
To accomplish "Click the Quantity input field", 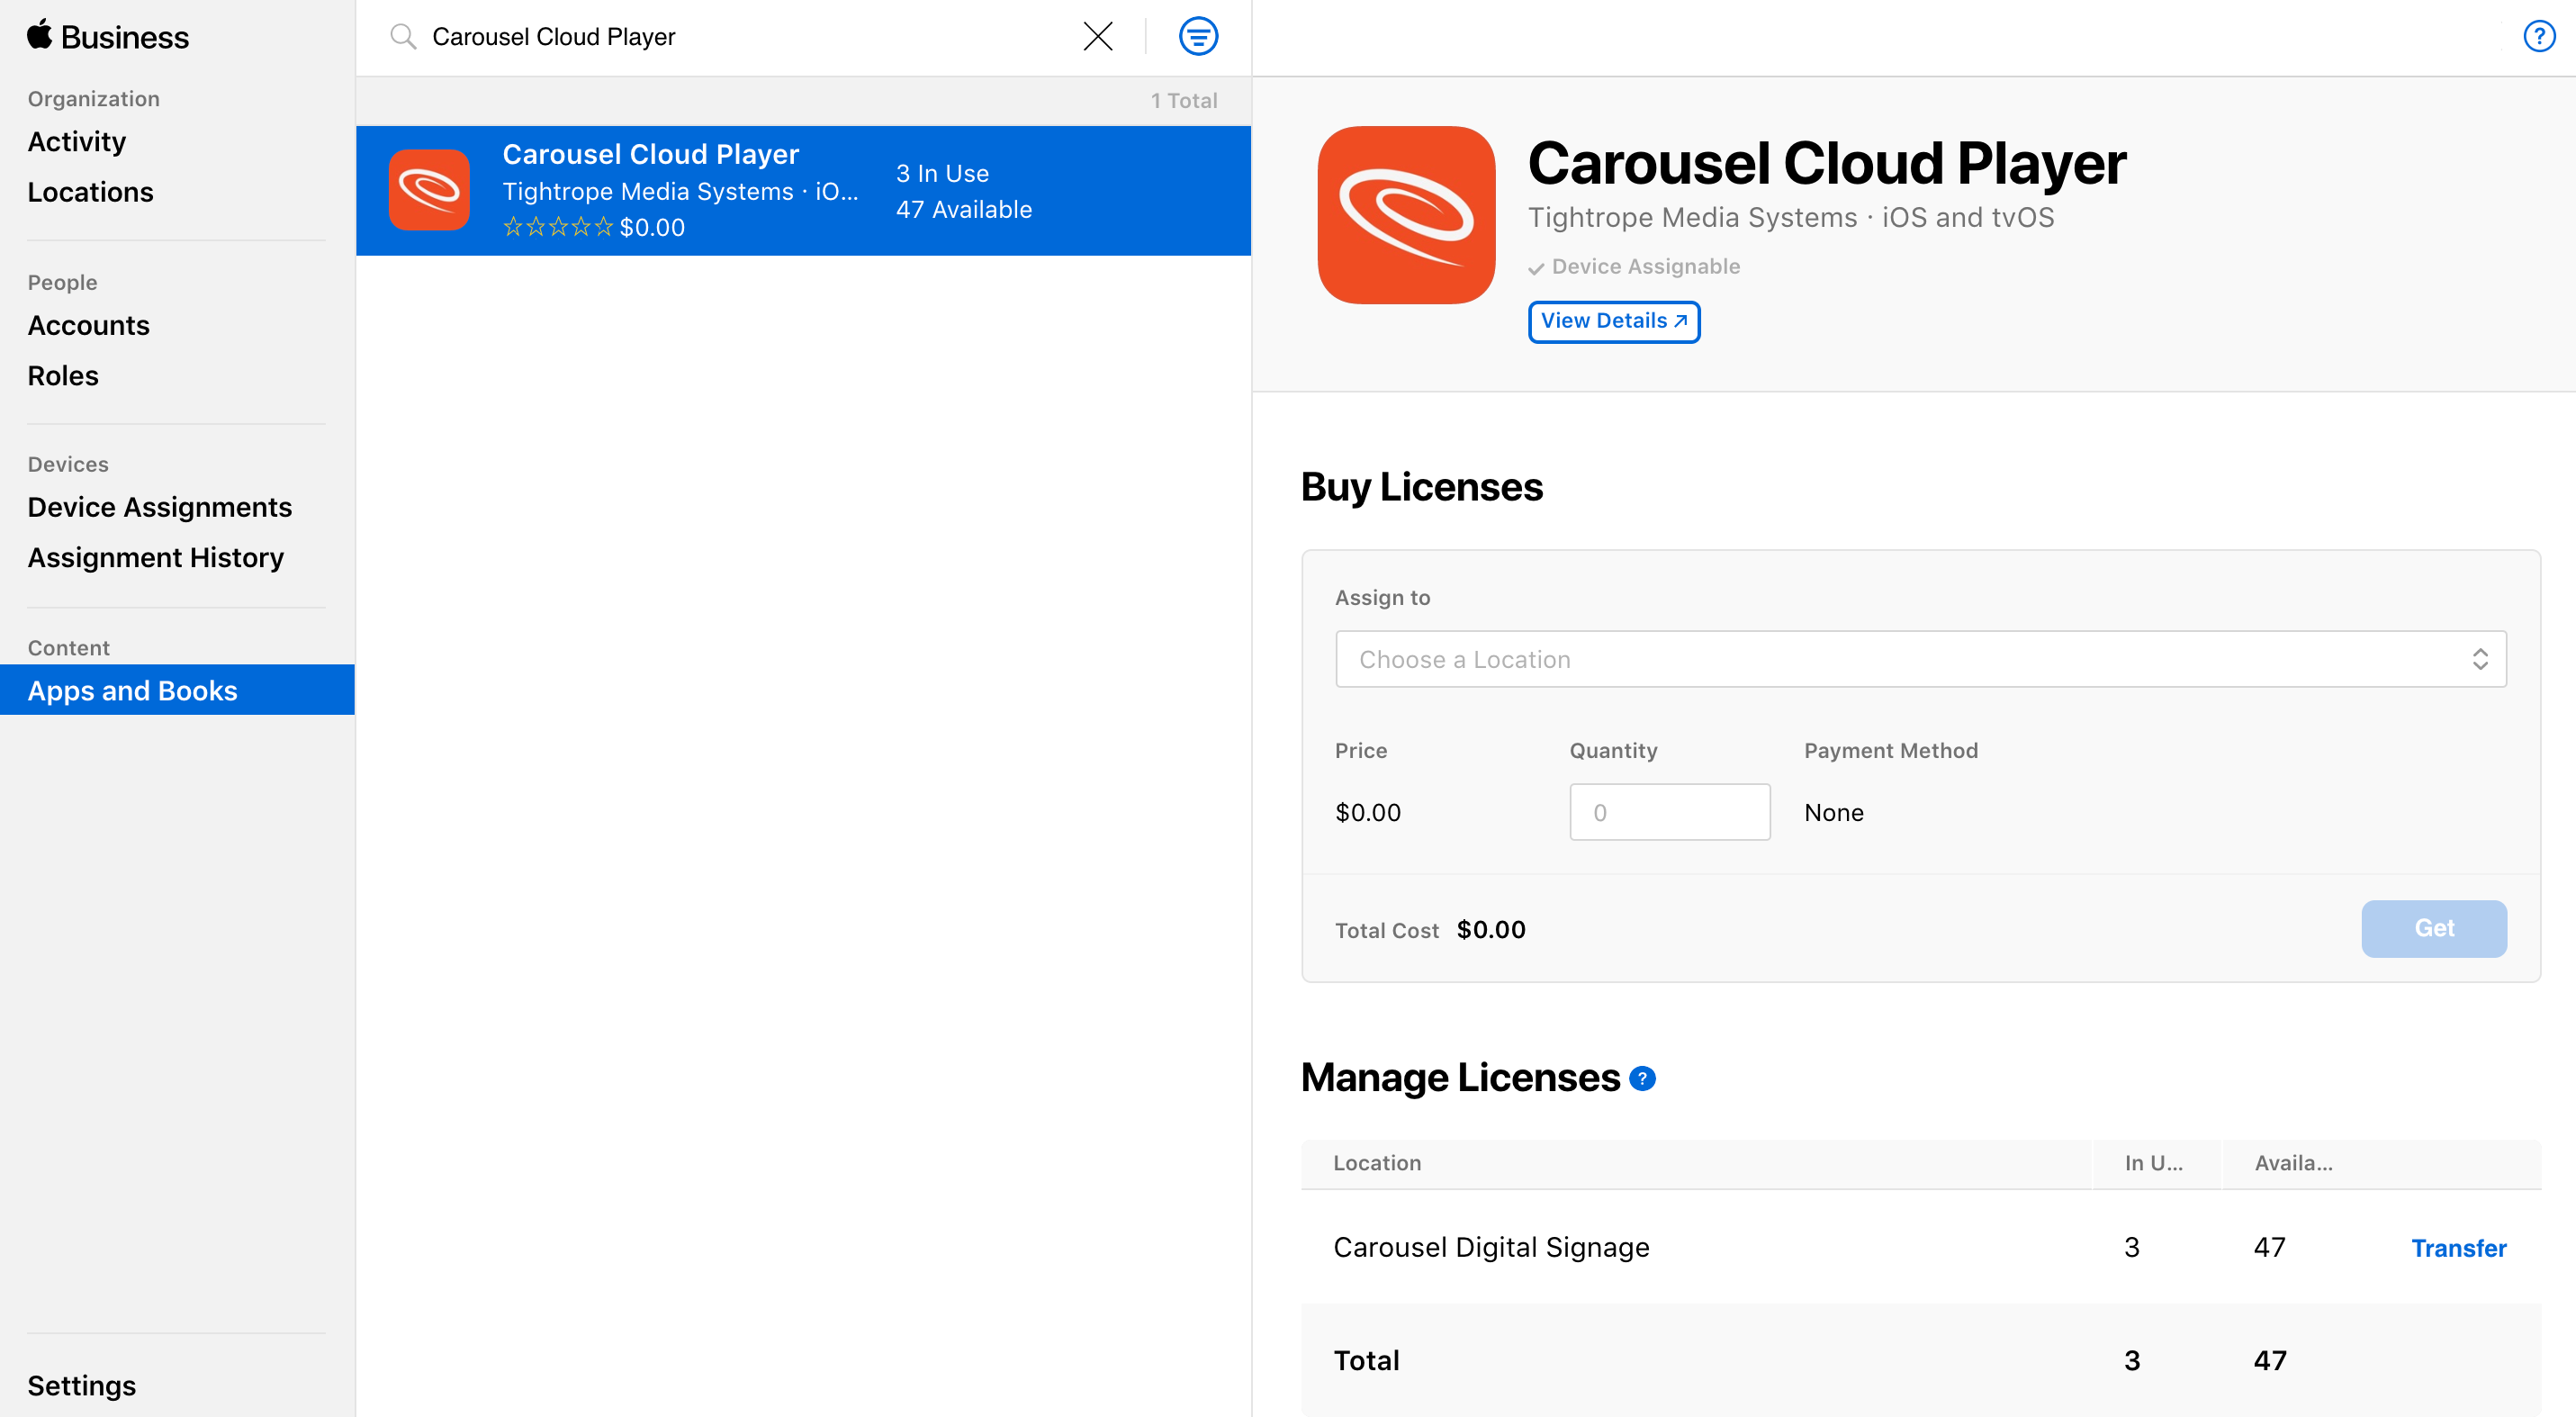I will (x=1669, y=812).
